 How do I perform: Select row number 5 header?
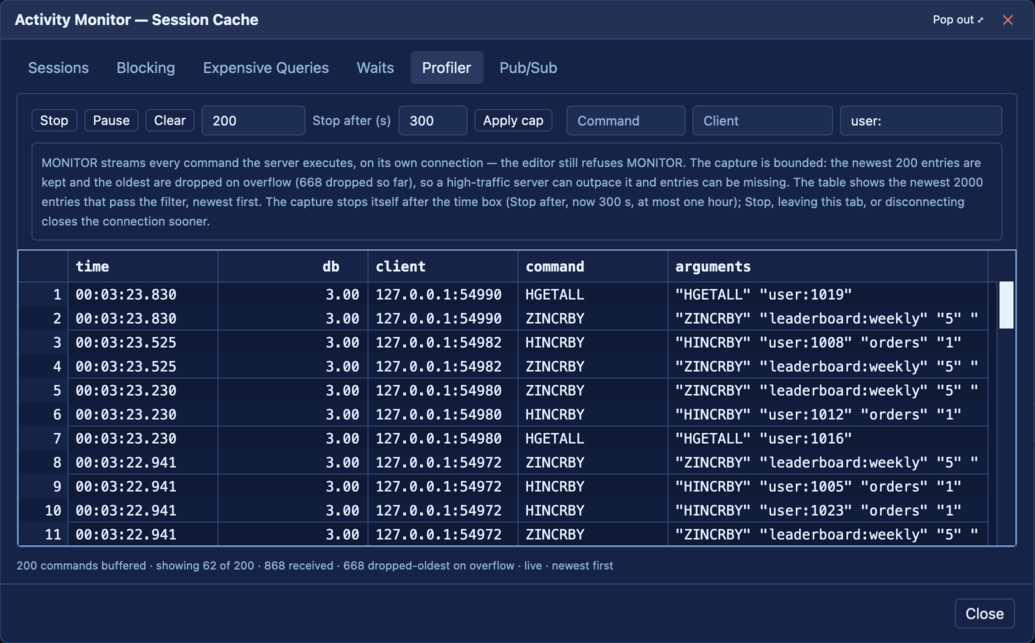coord(44,390)
